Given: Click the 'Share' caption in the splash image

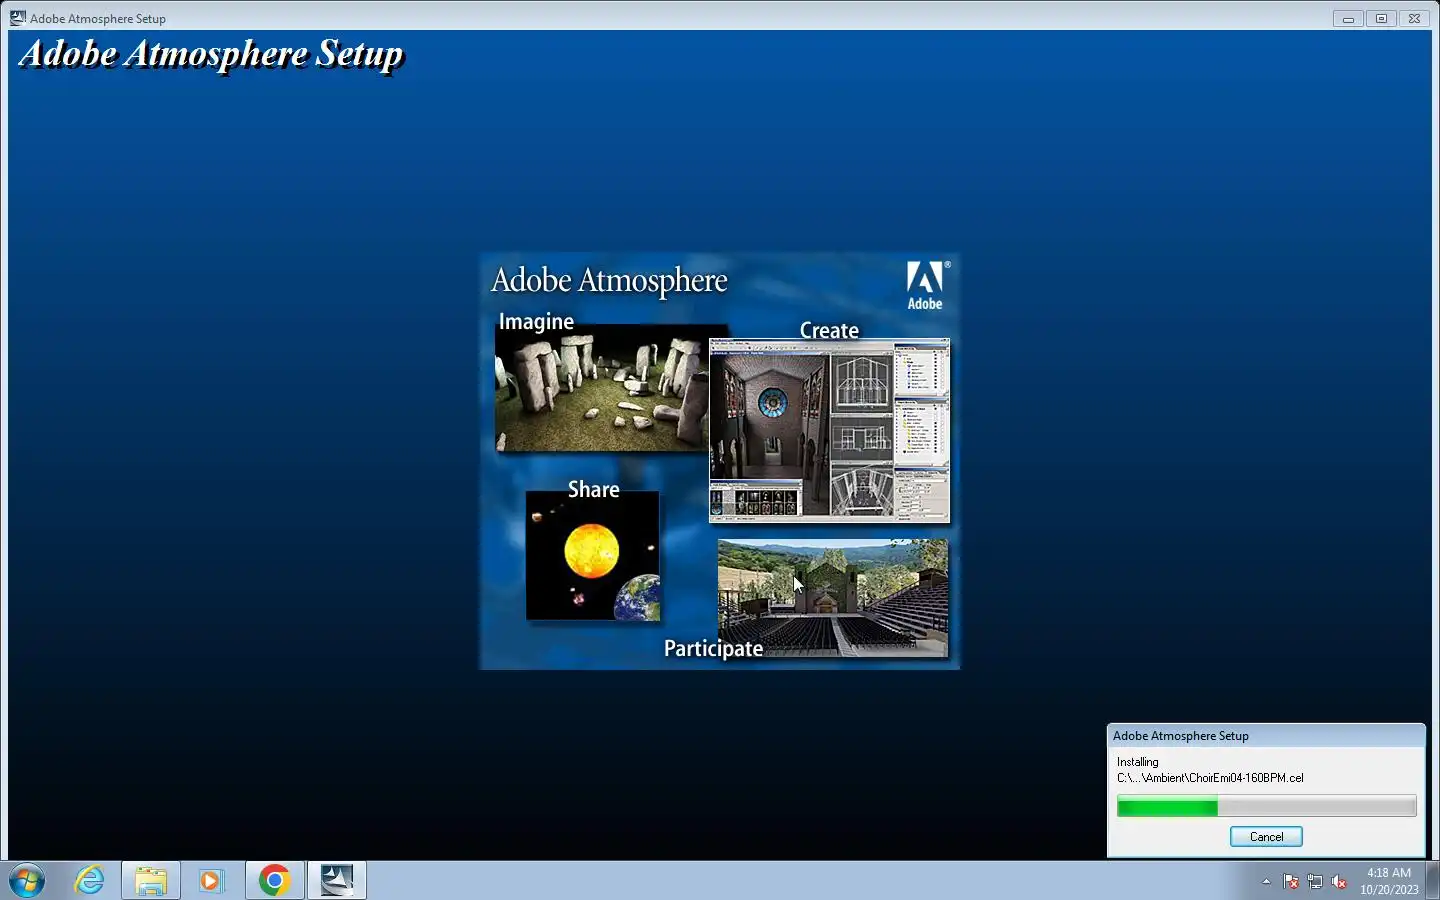Looking at the screenshot, I should (x=594, y=489).
